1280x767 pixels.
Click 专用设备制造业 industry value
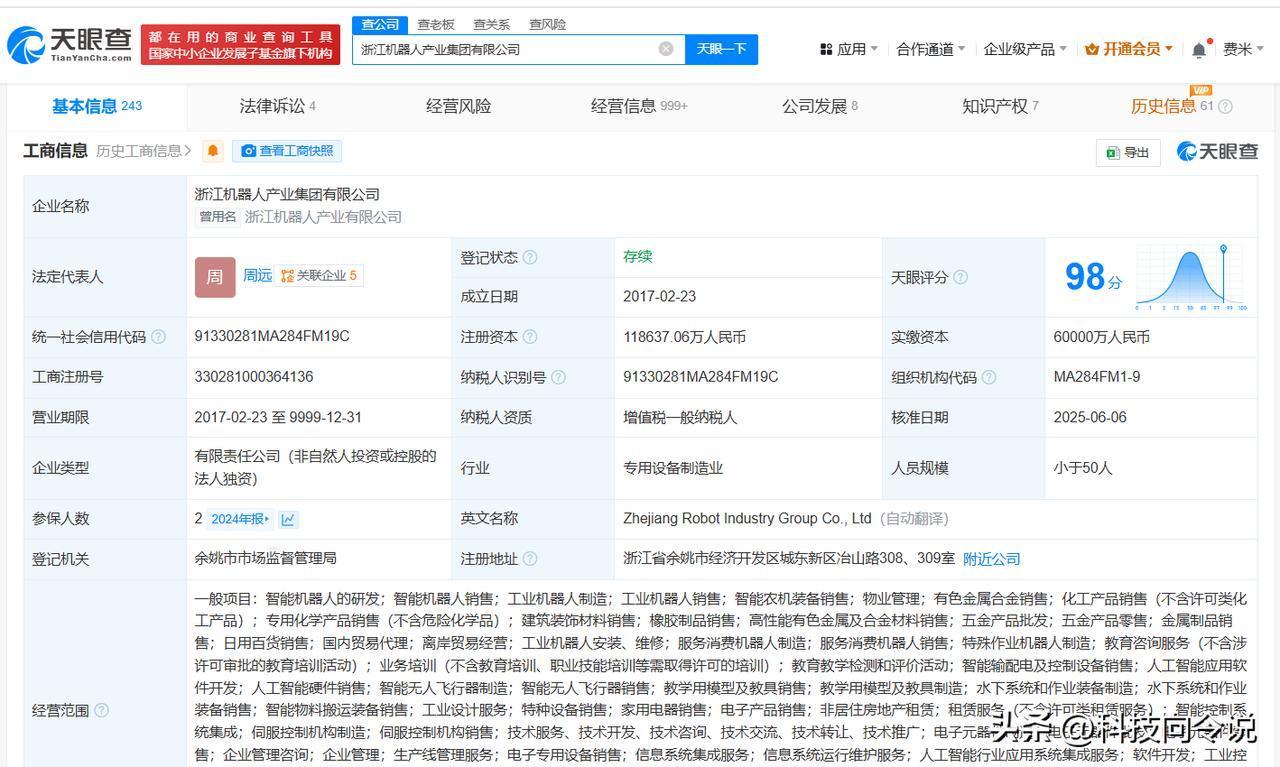[x=673, y=467]
